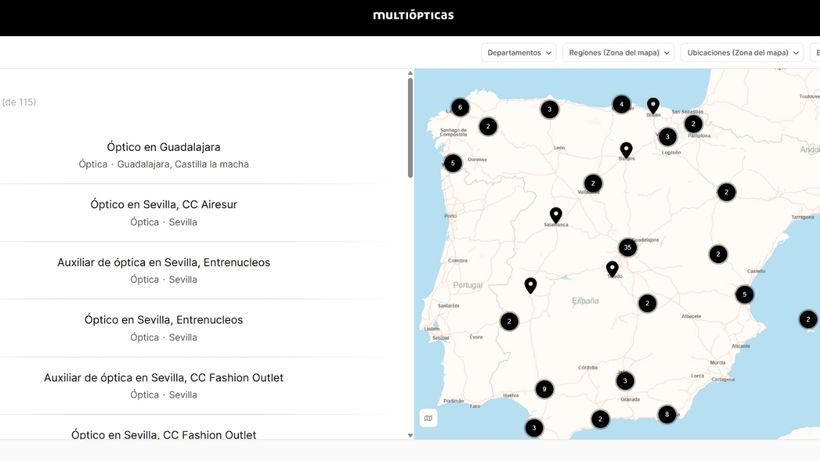Click the Burgos map pin
820x461 pixels.
626,149
